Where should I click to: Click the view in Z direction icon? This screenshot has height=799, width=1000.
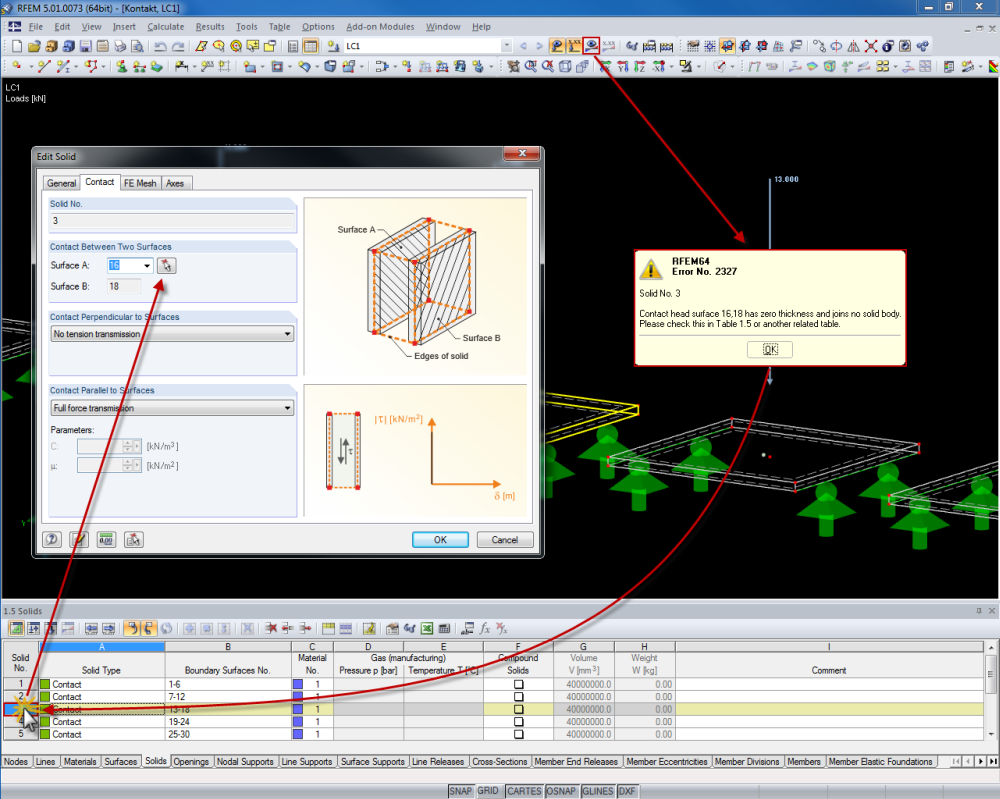pos(640,66)
